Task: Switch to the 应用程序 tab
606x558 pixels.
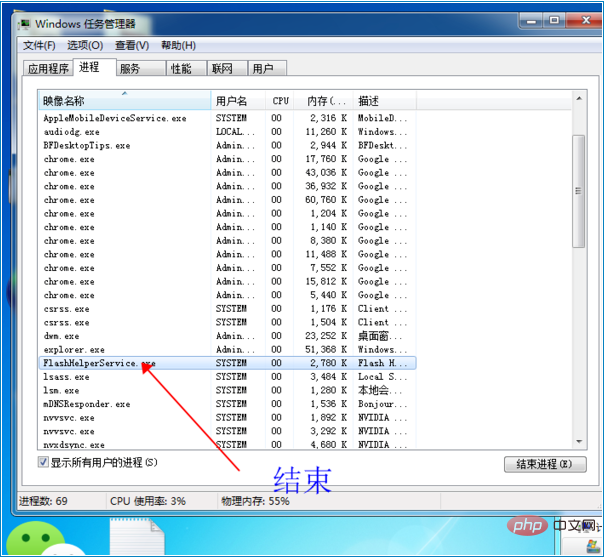Action: pos(48,68)
